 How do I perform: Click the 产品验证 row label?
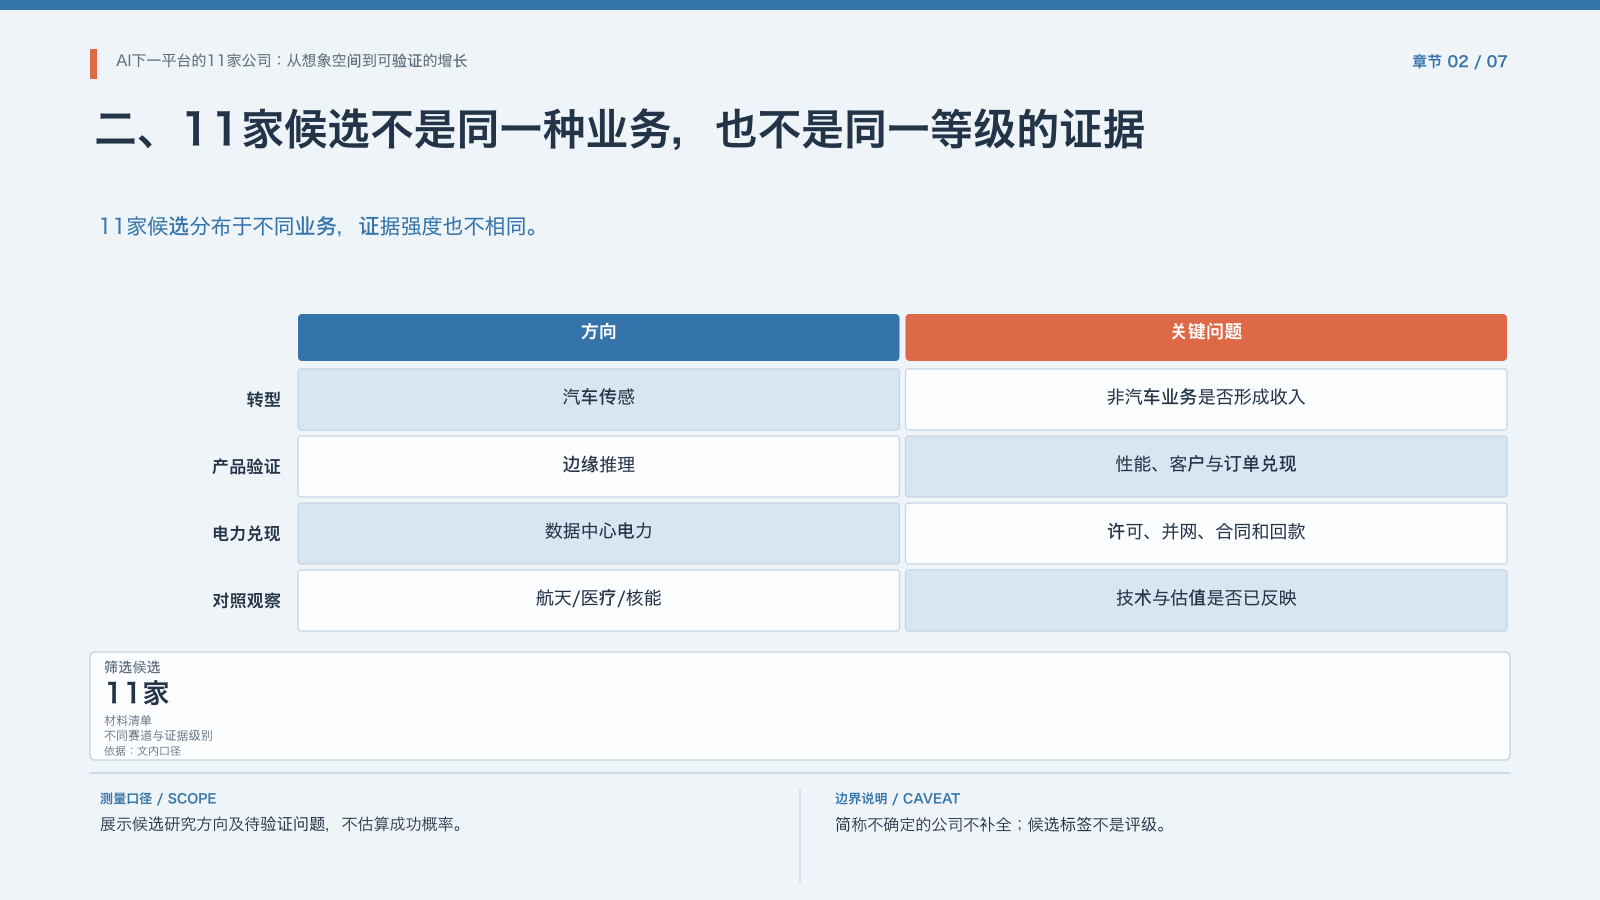pos(246,466)
